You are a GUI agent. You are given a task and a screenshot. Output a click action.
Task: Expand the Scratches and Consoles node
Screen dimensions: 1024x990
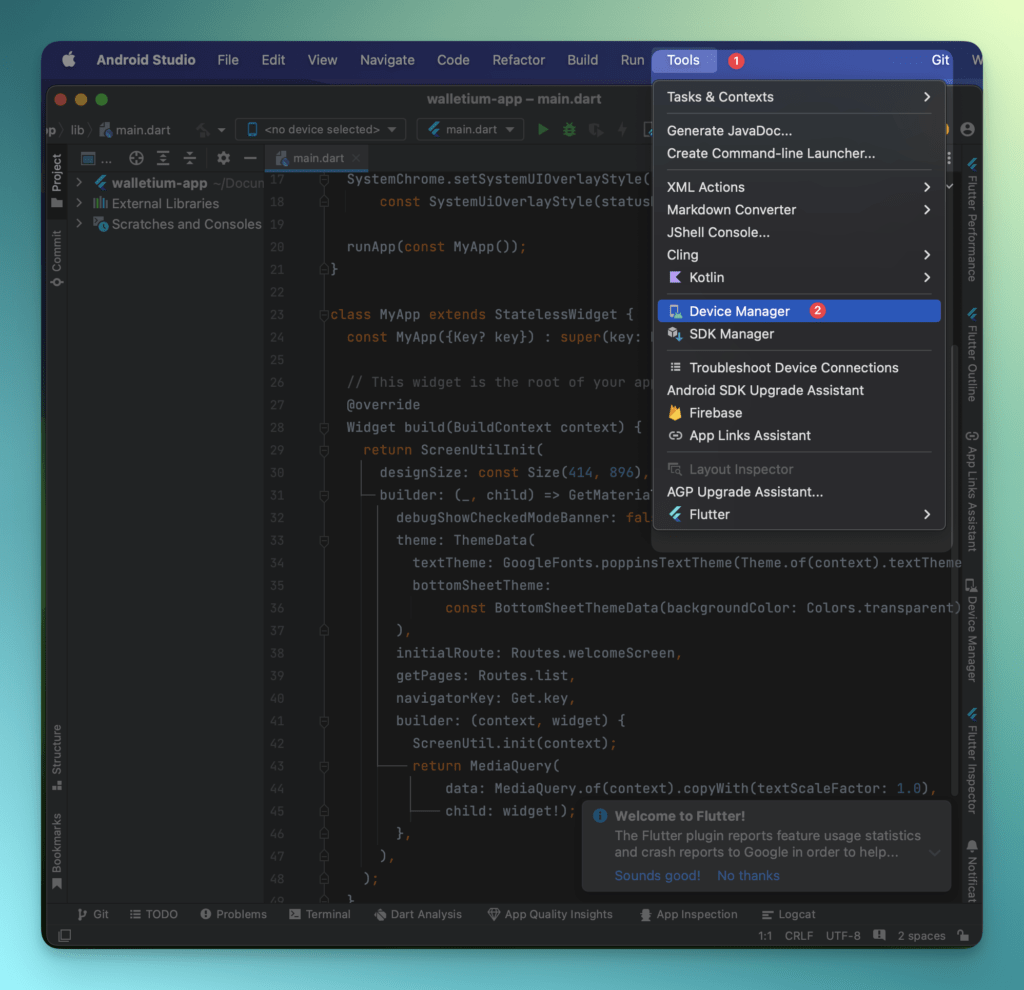point(79,223)
